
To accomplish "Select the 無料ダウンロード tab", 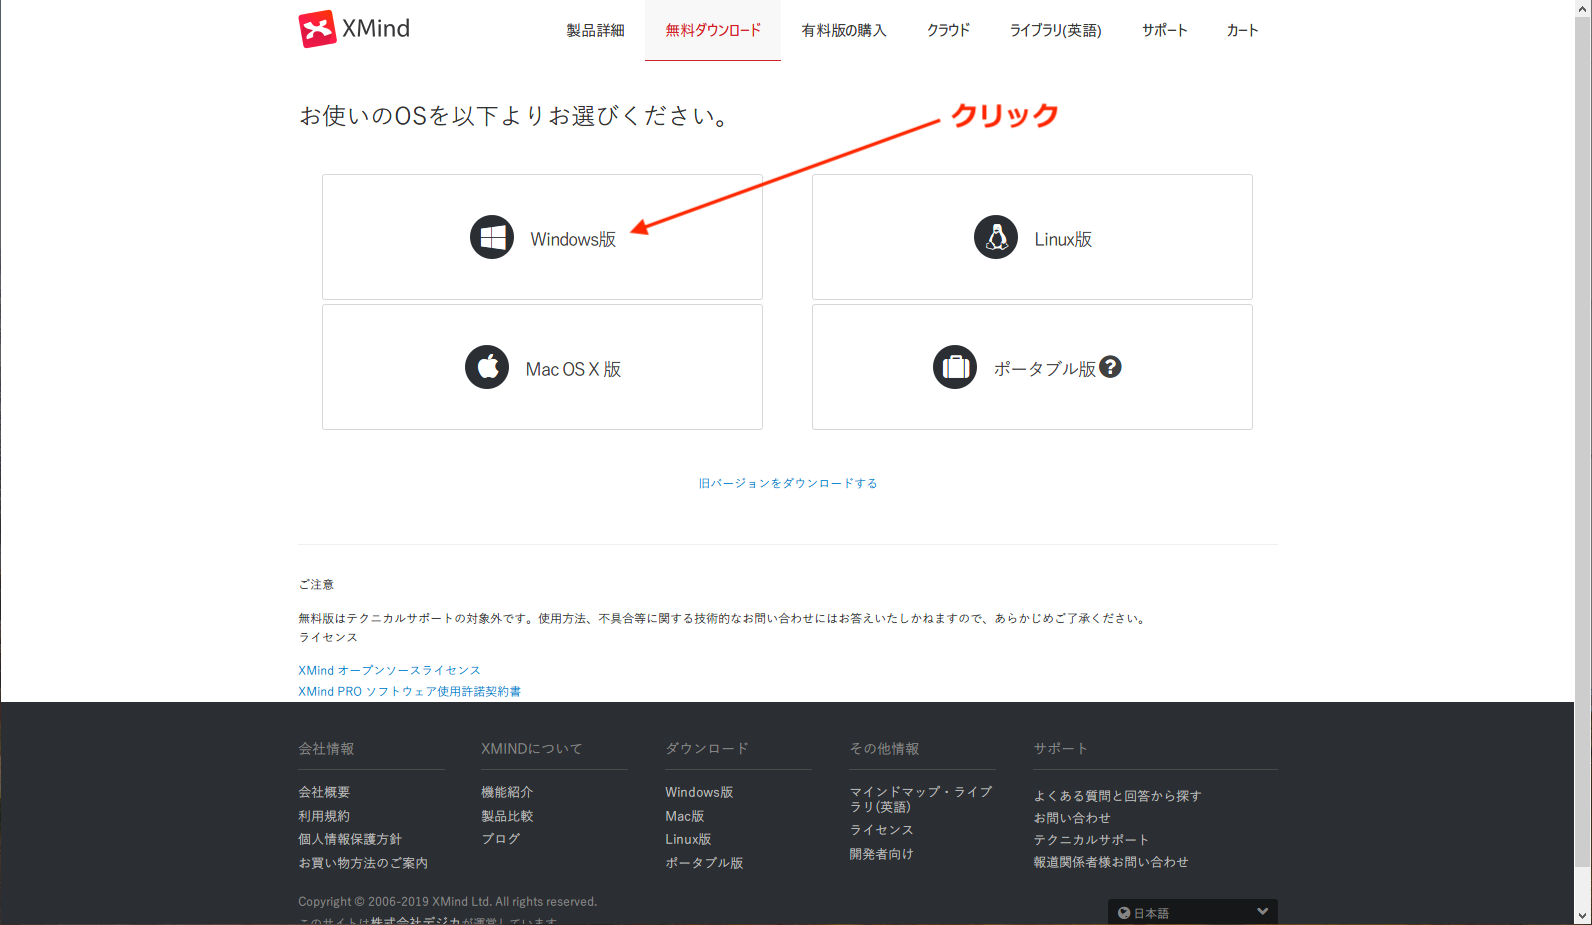I will click(x=713, y=31).
